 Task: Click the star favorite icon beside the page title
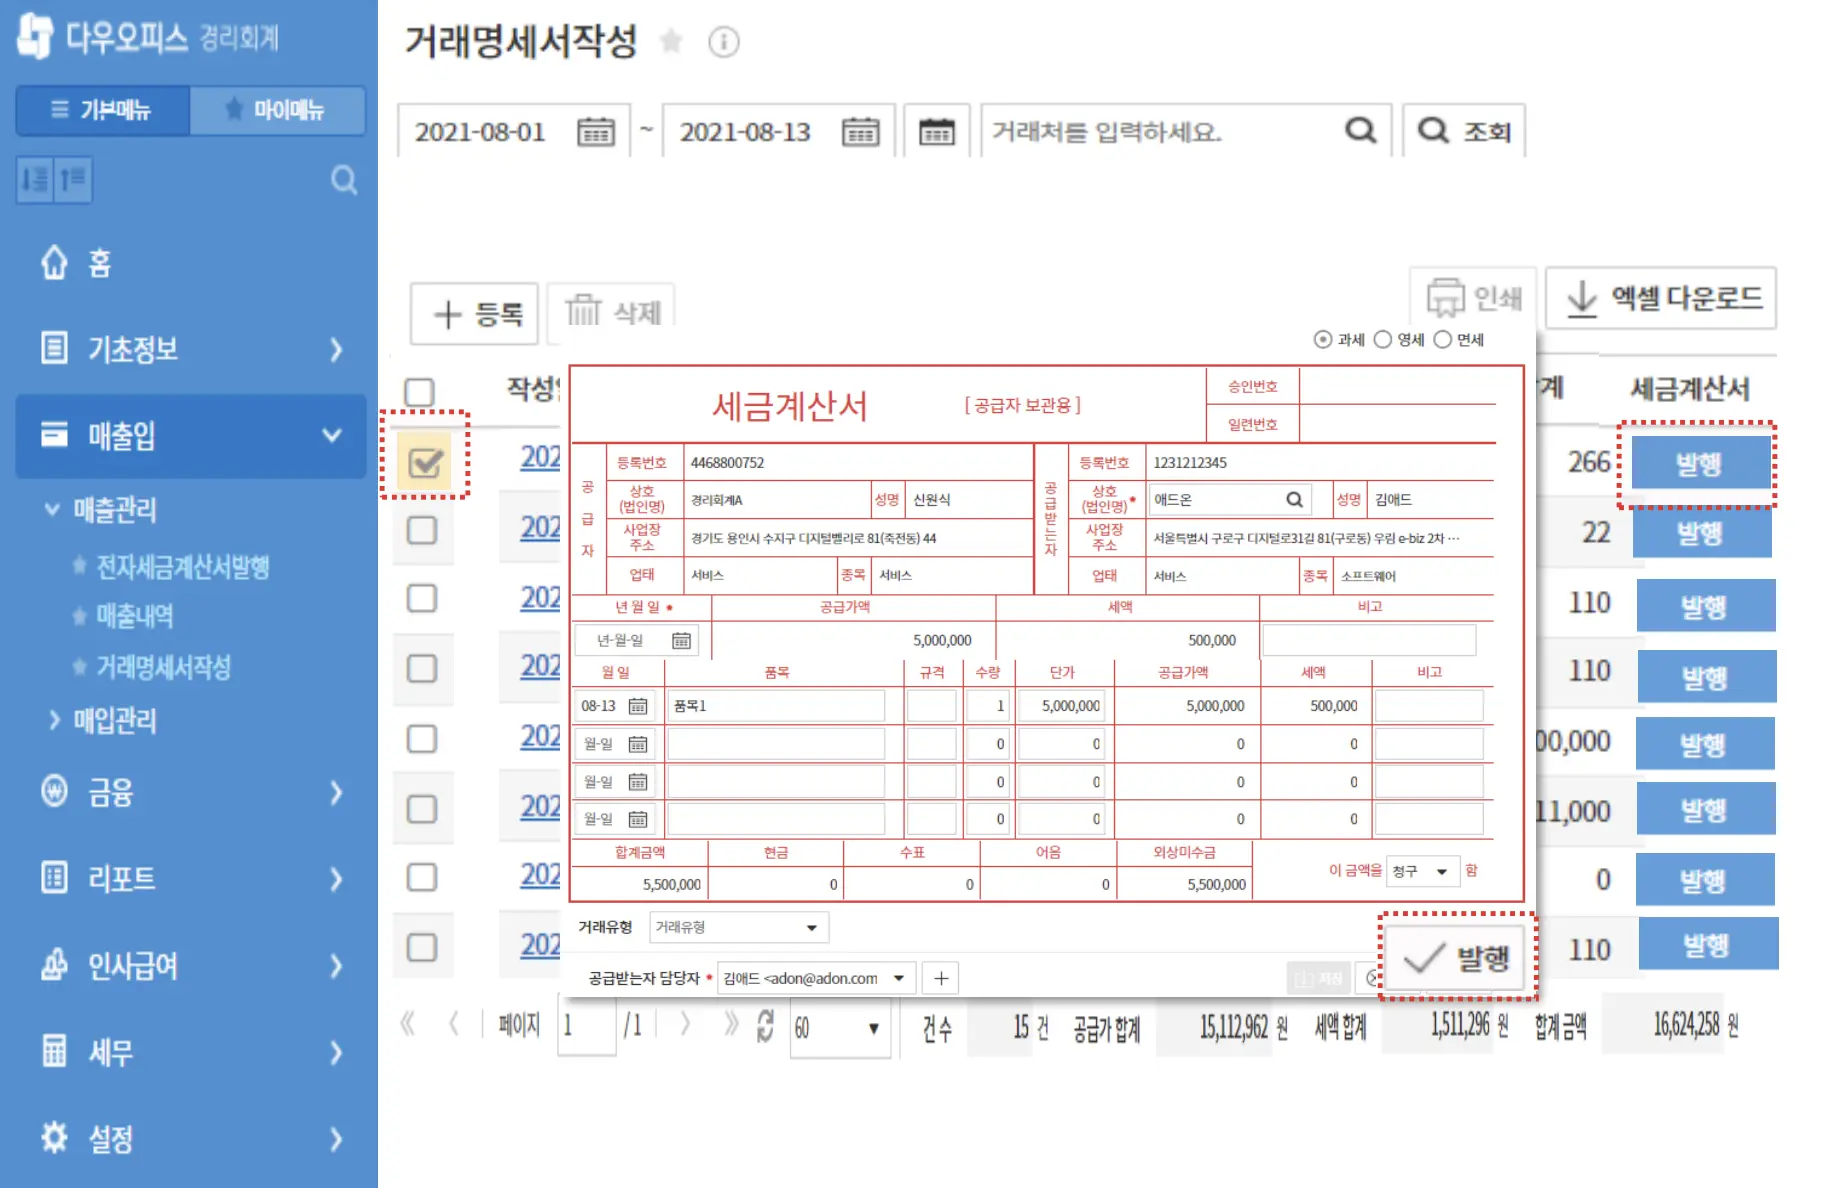click(x=670, y=42)
